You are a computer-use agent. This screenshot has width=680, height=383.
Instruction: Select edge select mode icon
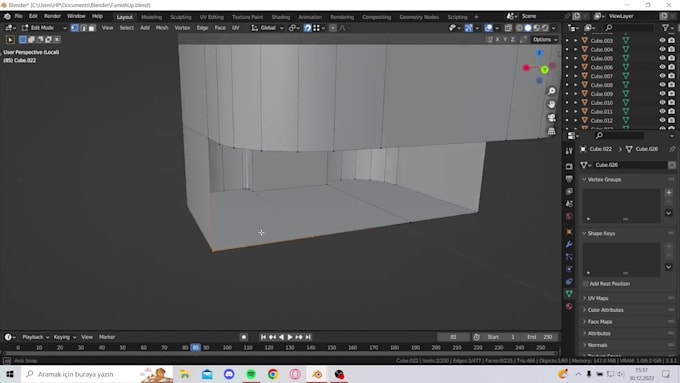click(83, 28)
